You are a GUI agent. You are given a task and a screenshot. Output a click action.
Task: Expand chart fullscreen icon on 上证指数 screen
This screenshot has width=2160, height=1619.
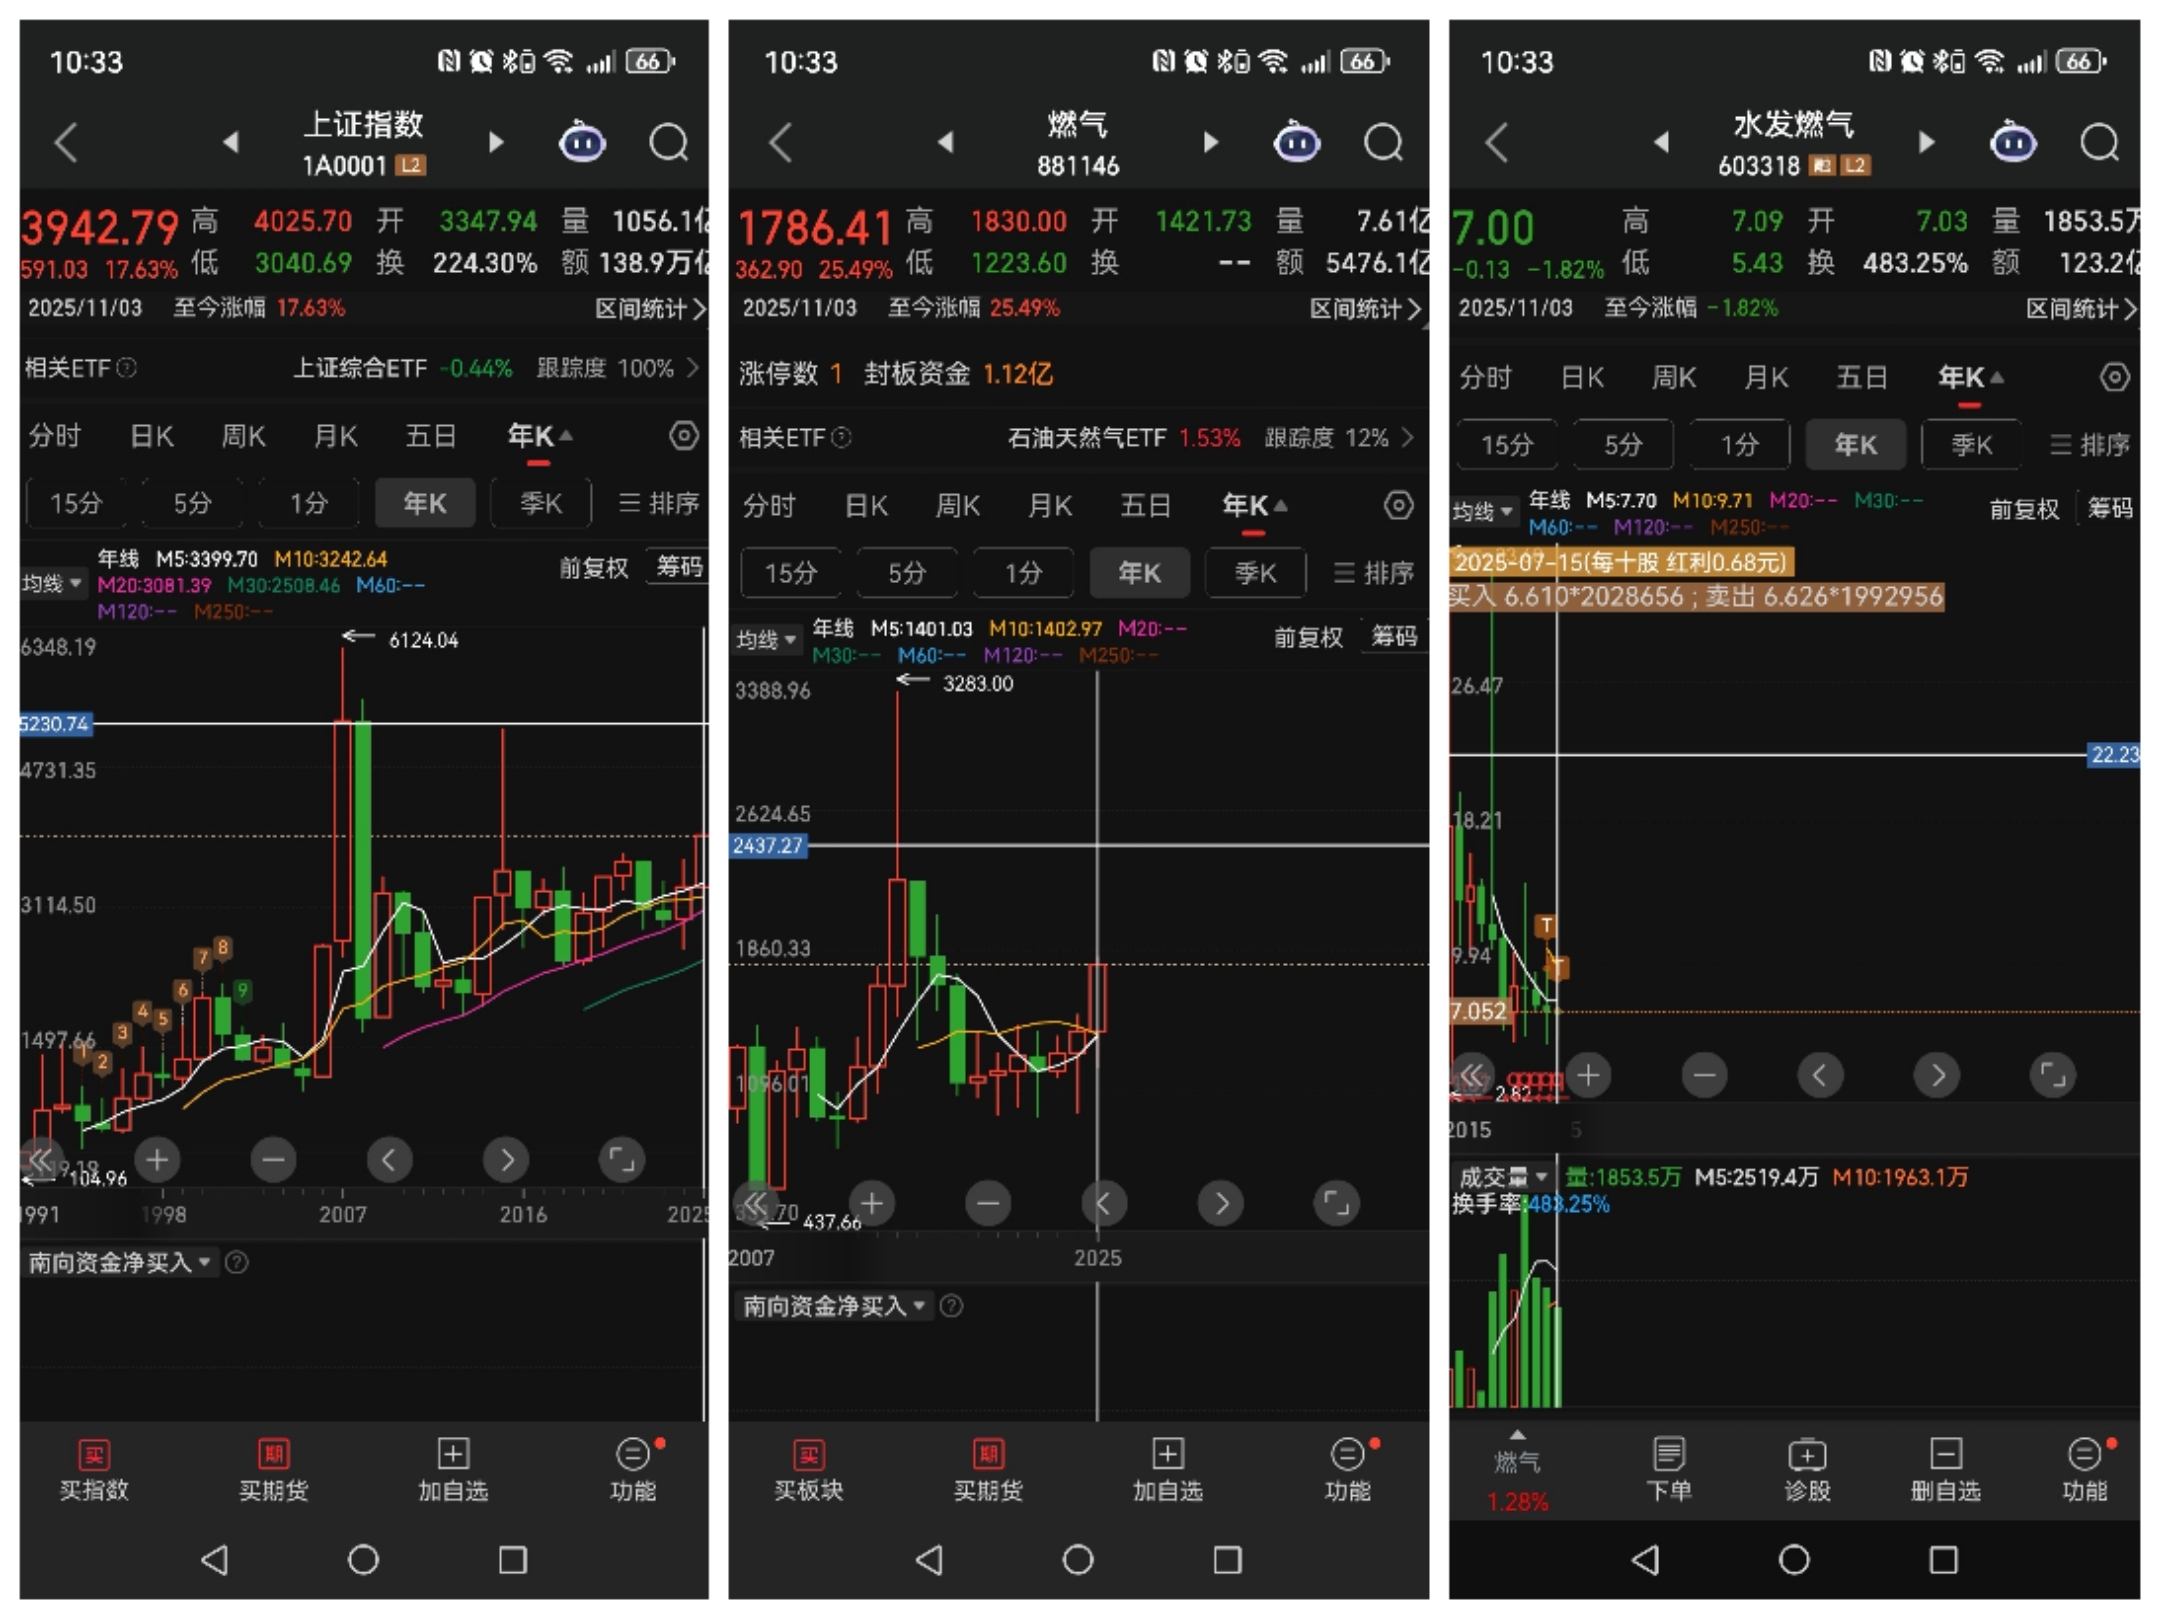click(622, 1160)
